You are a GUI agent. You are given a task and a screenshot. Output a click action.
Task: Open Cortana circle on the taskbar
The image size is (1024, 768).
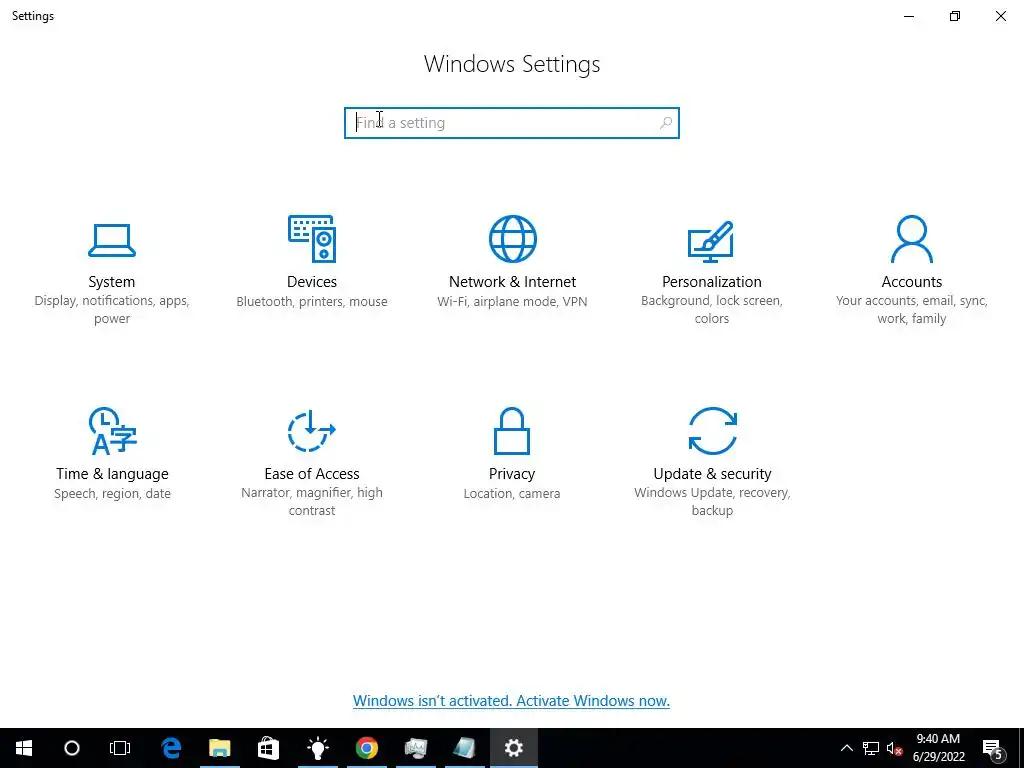click(x=72, y=748)
